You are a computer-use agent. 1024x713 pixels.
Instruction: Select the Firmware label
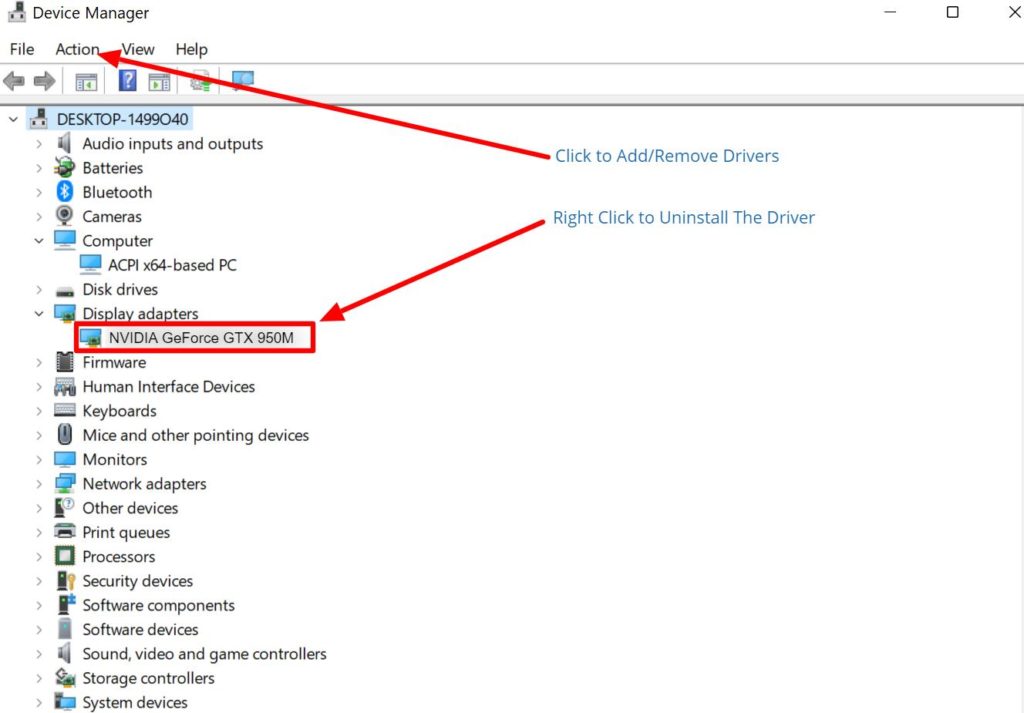pos(114,362)
